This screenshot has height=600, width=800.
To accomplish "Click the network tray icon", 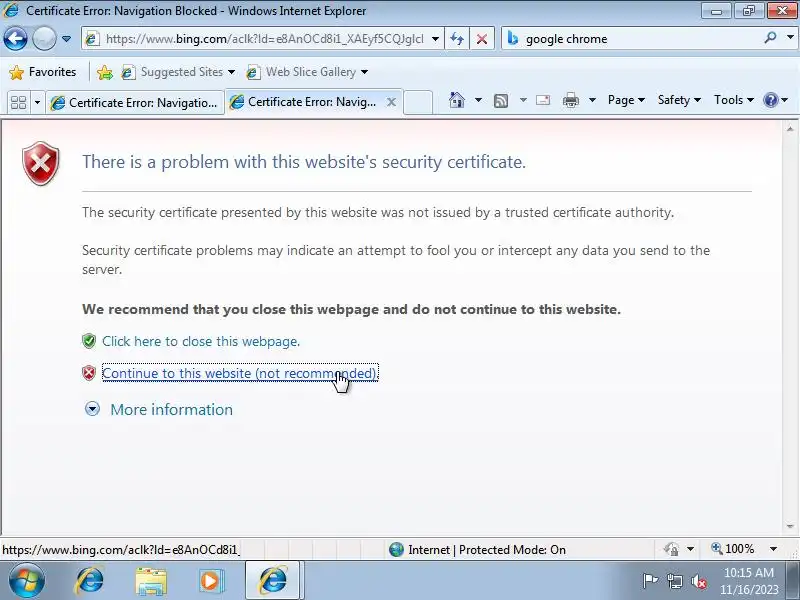I will pos(675,581).
